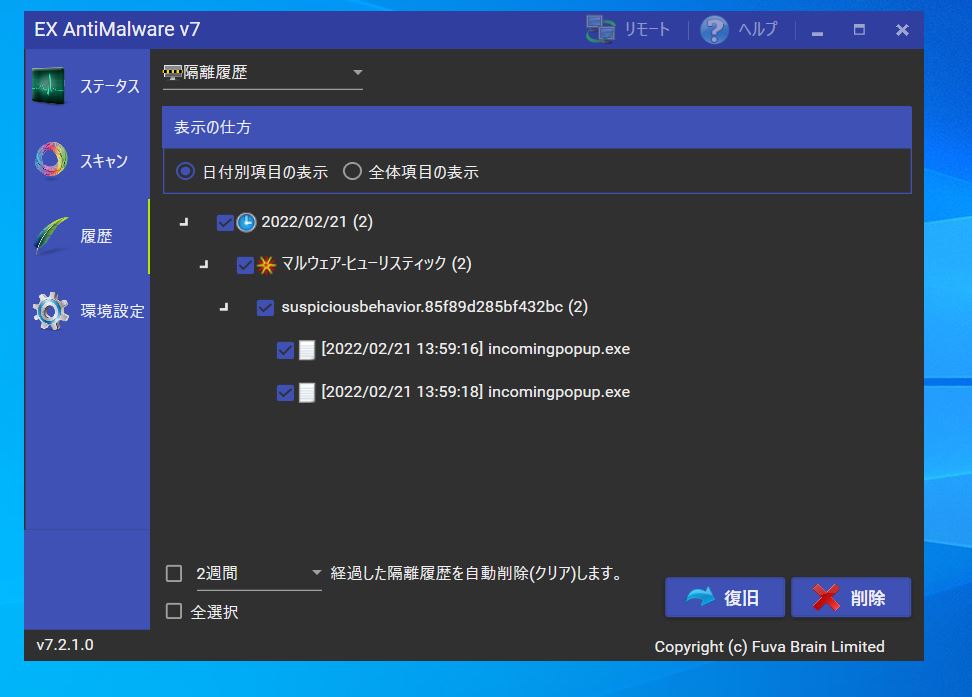The image size is (972, 697).
Task: Enable the auto-delete quarantine history checkbox
Action: point(174,573)
